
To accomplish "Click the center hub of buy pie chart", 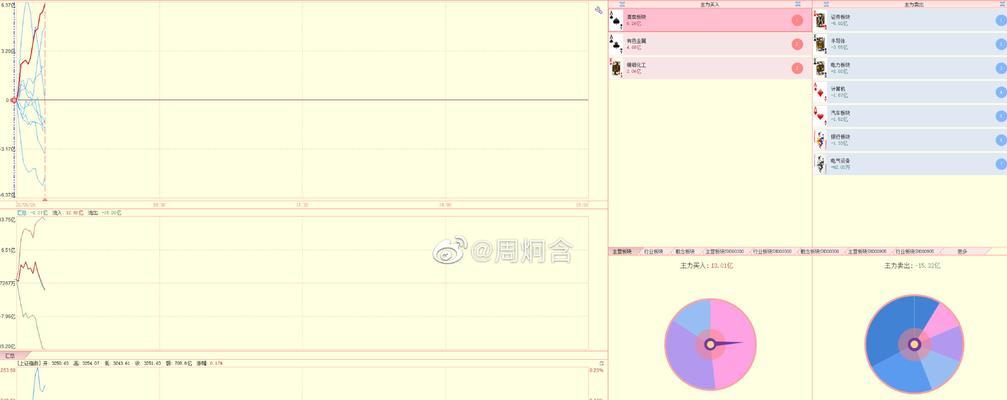I will pyautogui.click(x=710, y=344).
